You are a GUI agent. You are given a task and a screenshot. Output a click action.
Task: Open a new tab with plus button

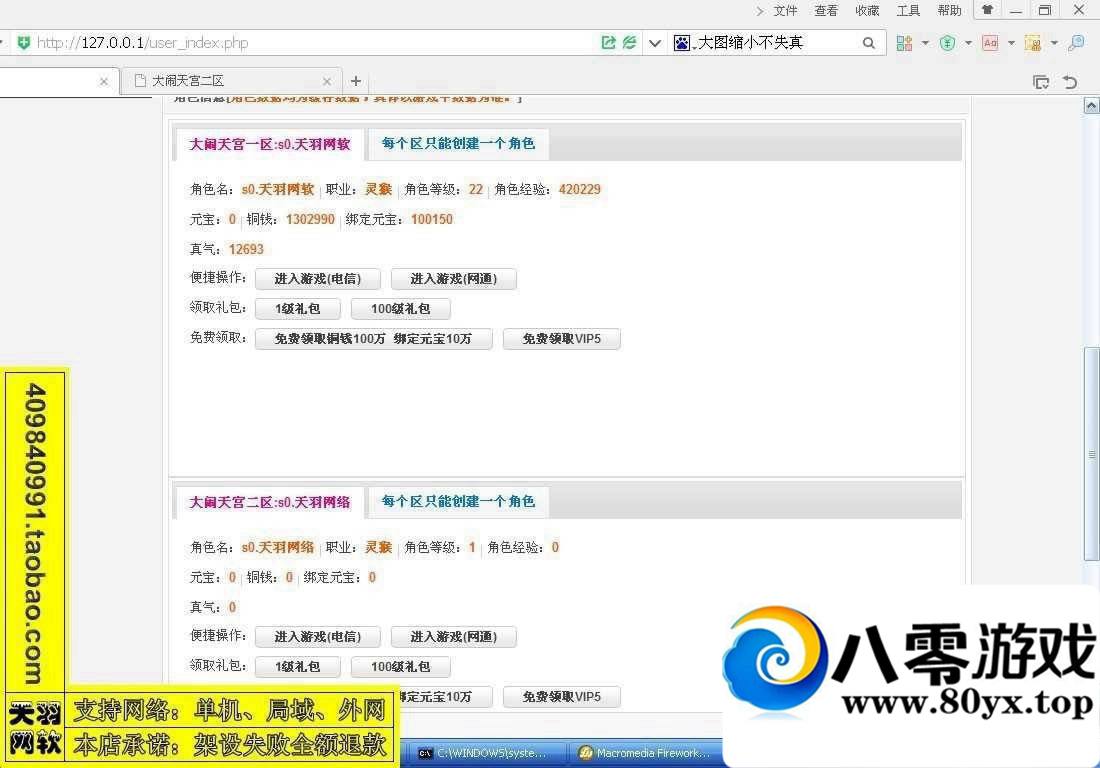pyautogui.click(x=356, y=81)
